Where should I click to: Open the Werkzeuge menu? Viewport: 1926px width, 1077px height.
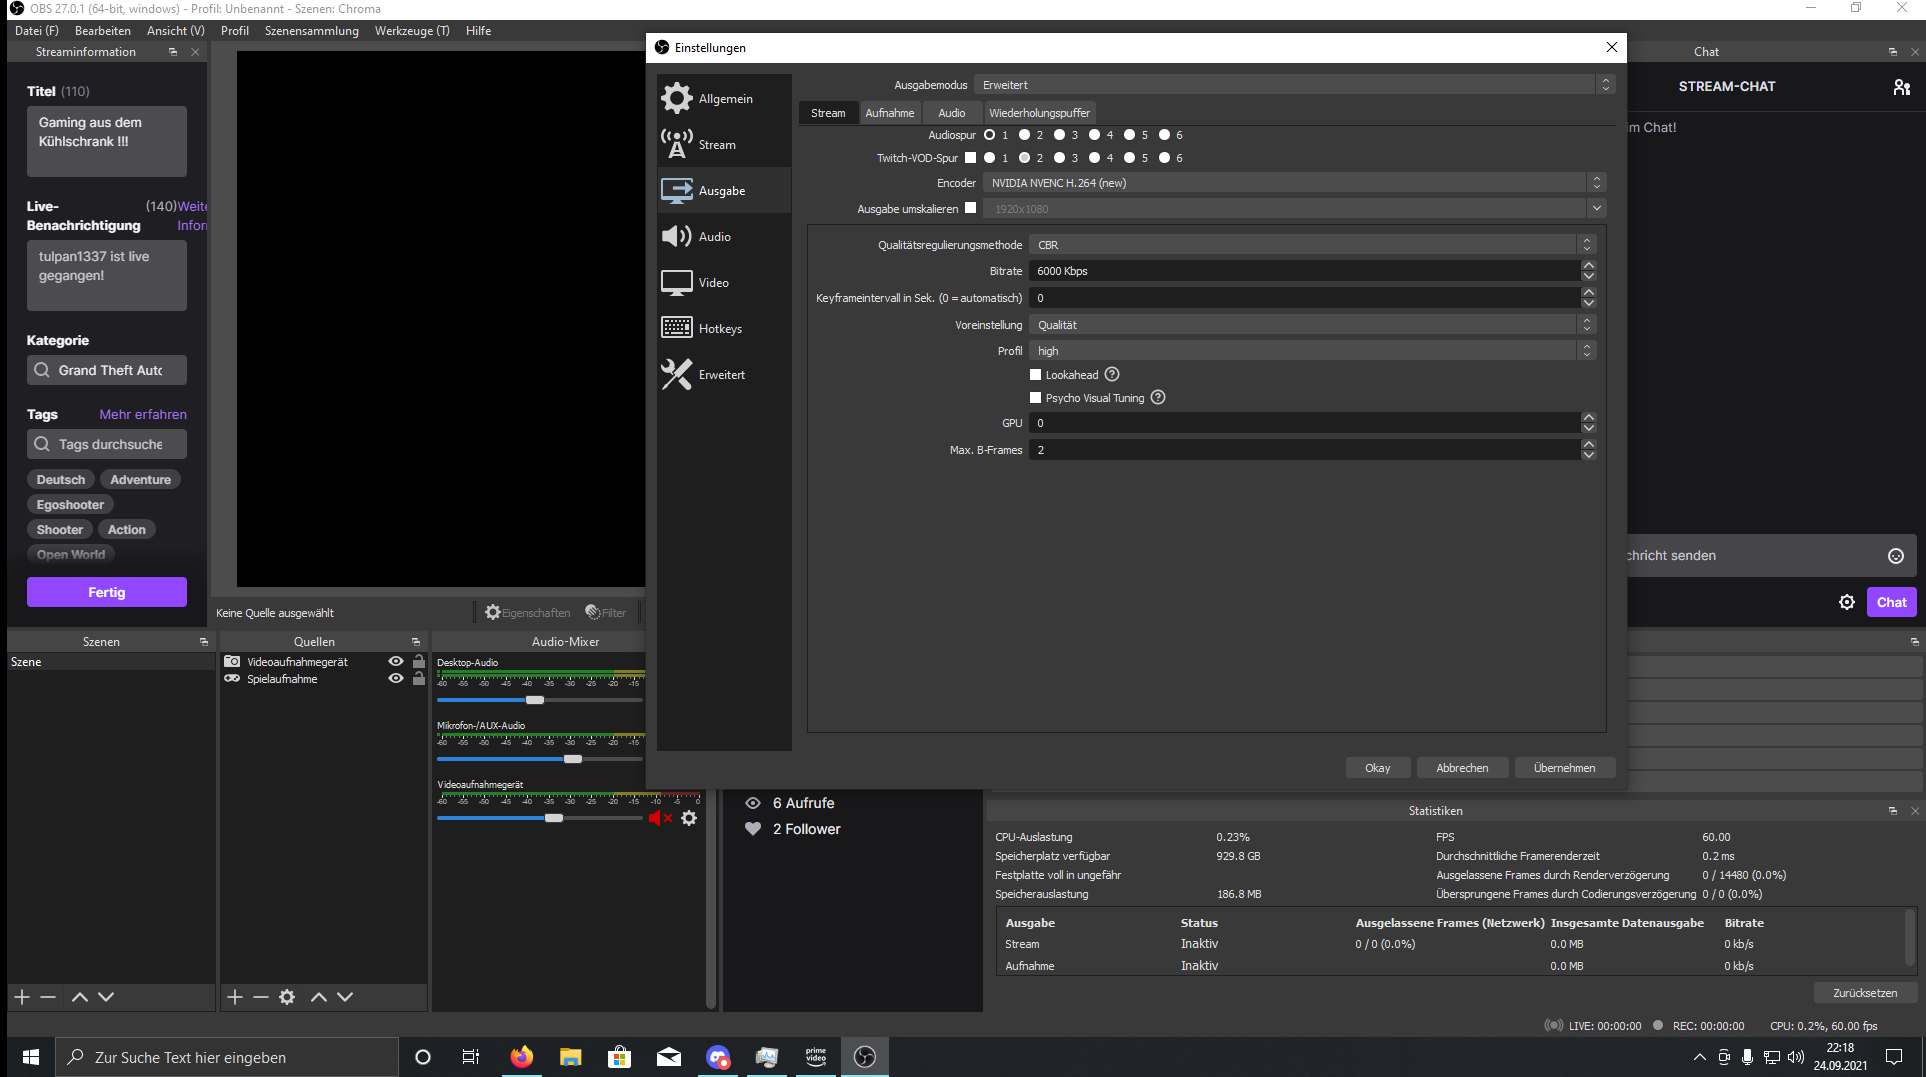click(412, 31)
